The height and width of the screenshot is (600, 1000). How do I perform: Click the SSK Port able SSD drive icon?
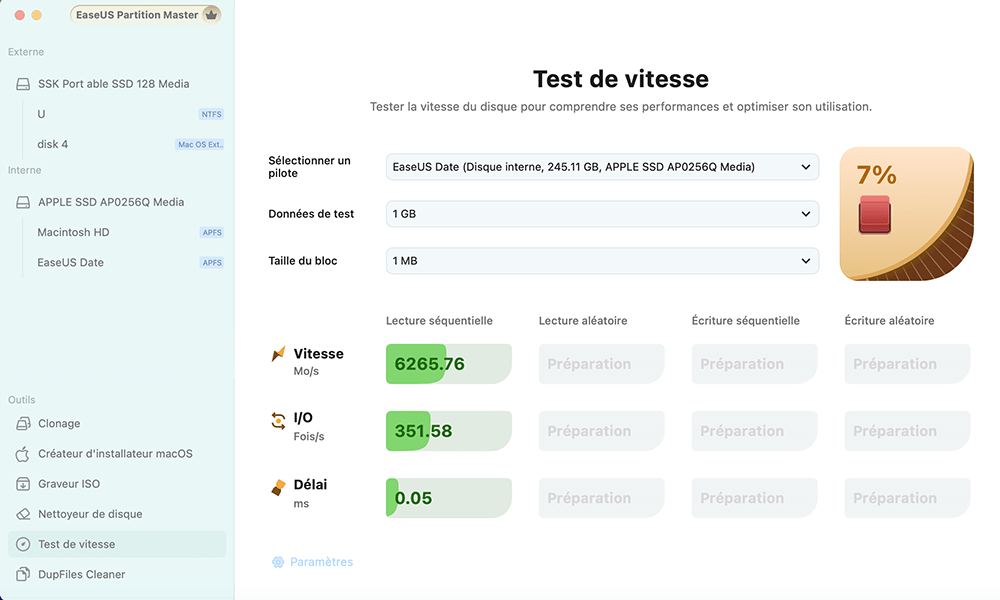click(23, 84)
